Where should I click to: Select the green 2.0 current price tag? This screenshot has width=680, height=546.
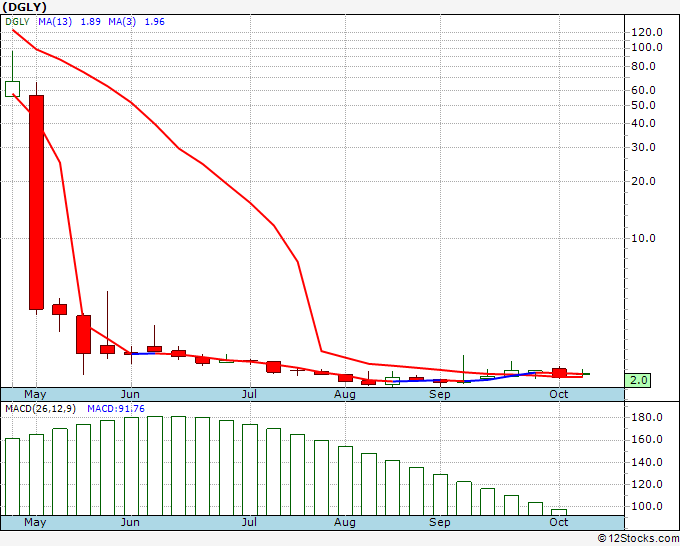tap(638, 380)
